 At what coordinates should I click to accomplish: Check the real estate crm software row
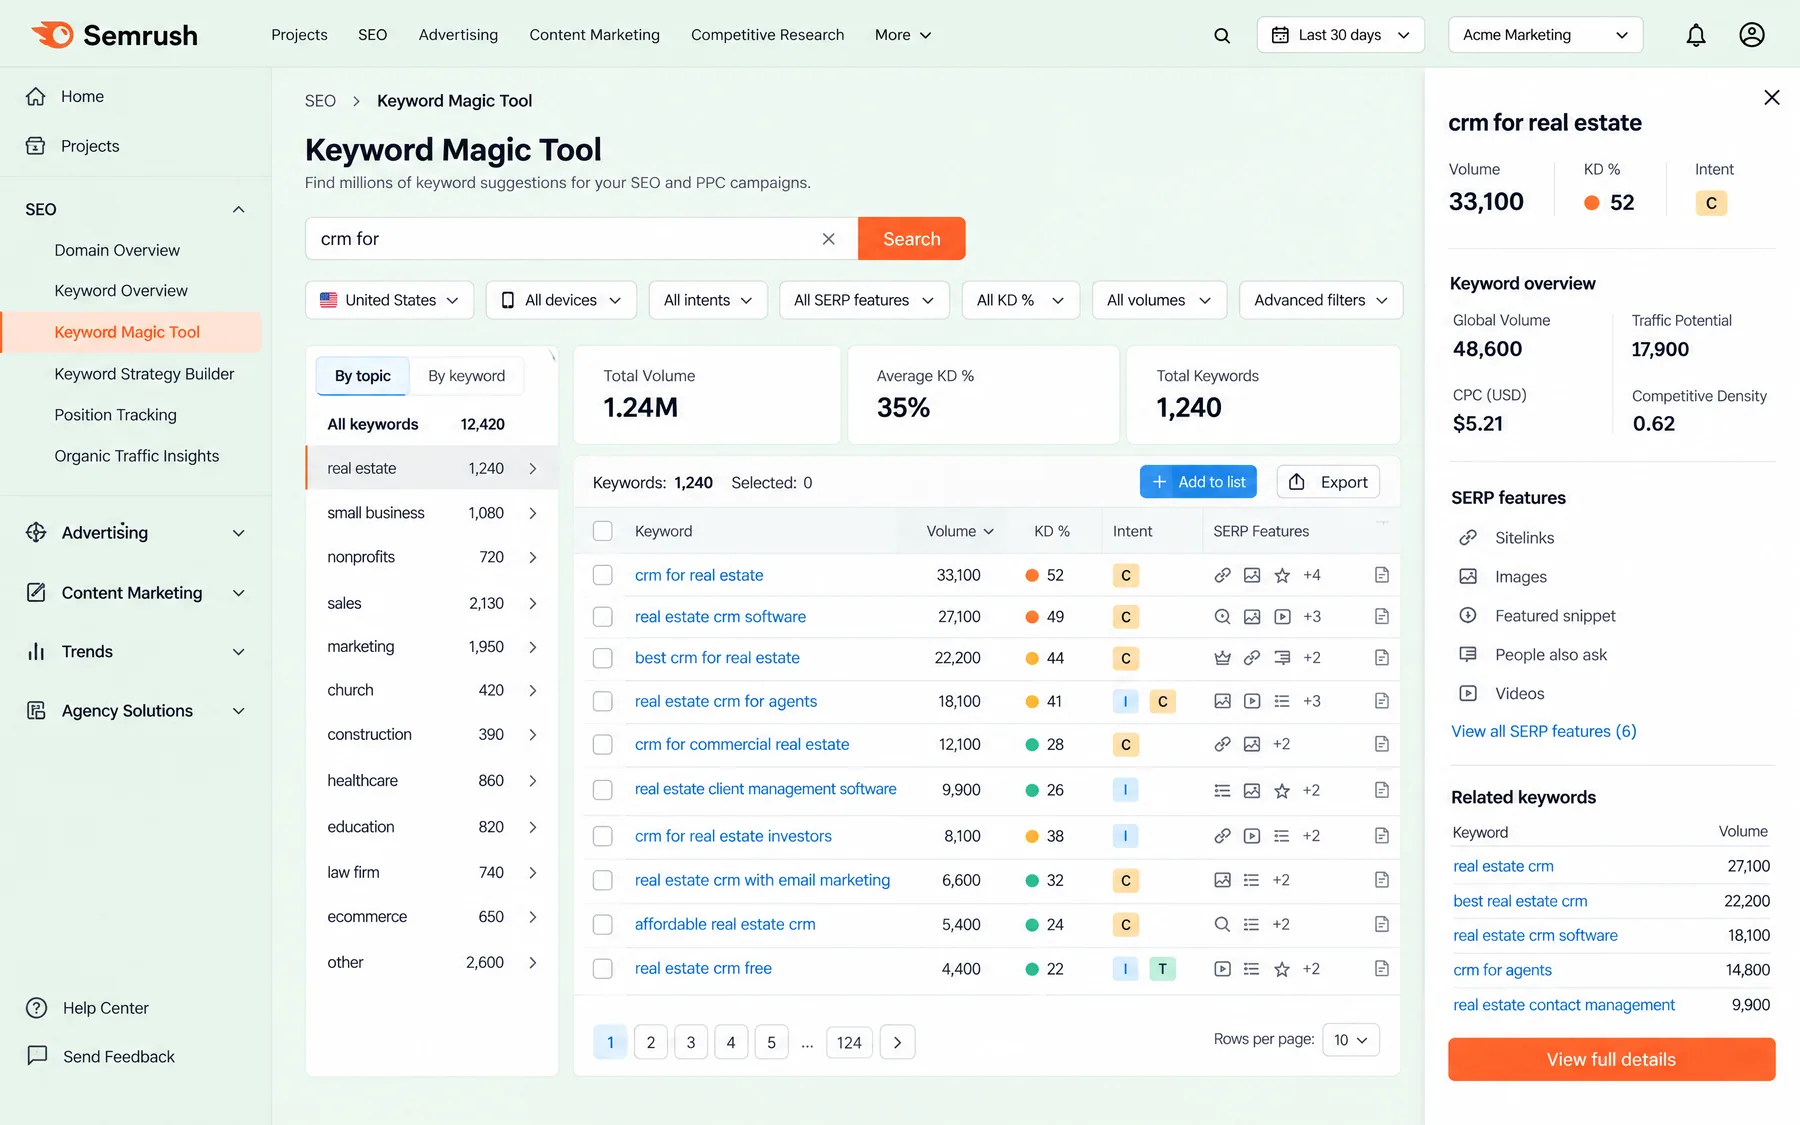click(603, 617)
